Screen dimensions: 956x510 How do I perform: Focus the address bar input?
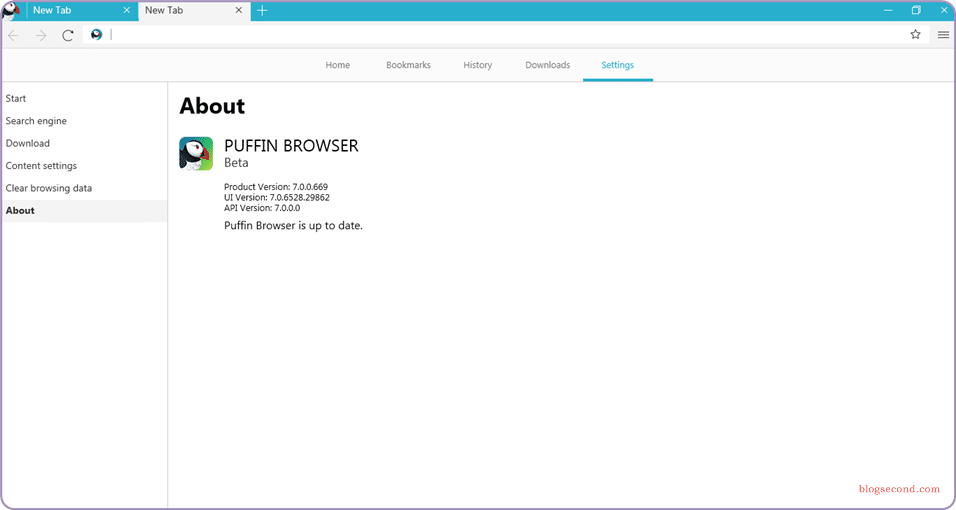[506, 35]
